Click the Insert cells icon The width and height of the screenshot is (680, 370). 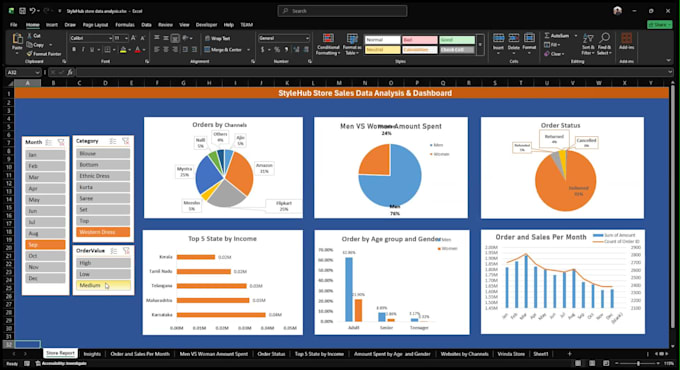point(498,38)
